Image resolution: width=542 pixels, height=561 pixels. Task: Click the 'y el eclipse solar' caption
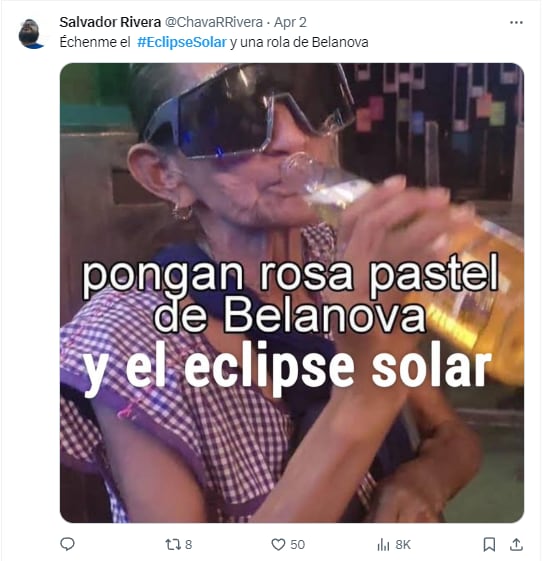pos(287,367)
